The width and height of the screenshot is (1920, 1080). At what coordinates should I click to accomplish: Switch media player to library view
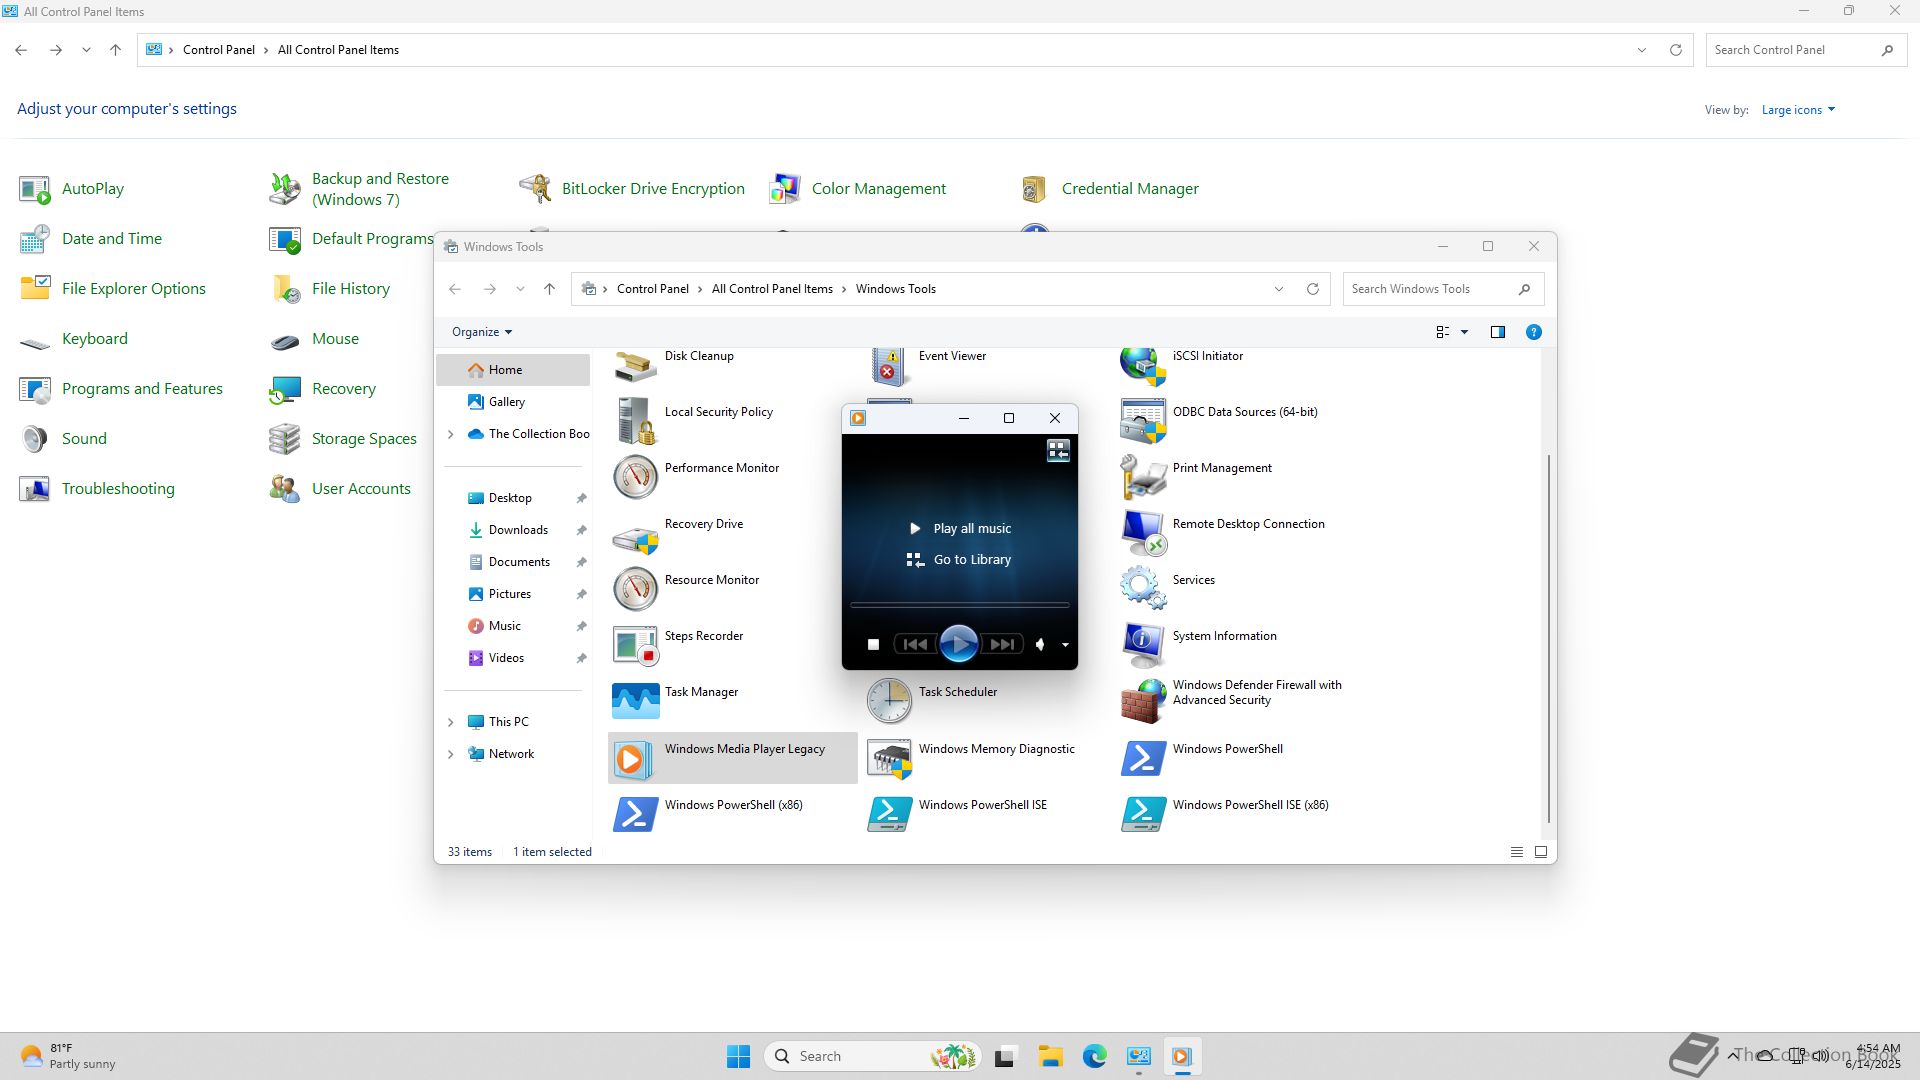pyautogui.click(x=1058, y=451)
